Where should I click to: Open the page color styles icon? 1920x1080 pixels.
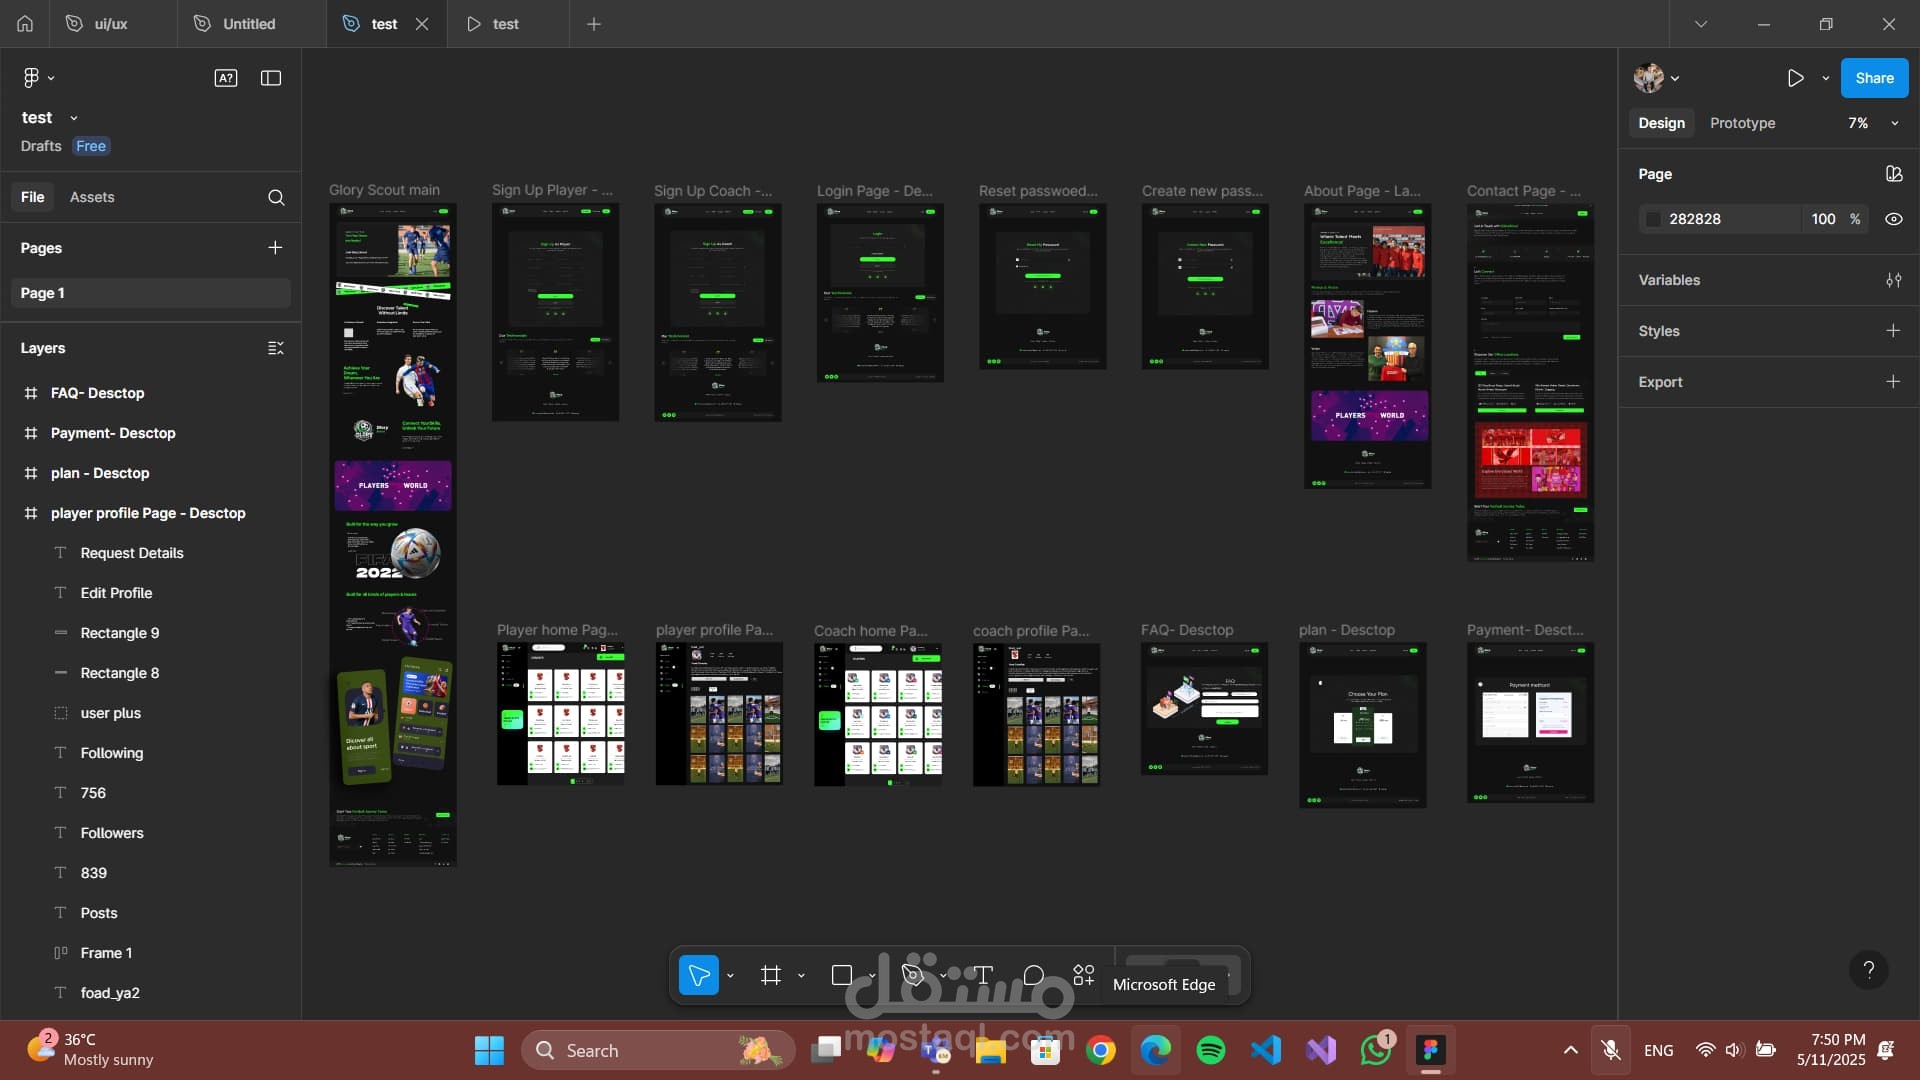pyautogui.click(x=1894, y=174)
